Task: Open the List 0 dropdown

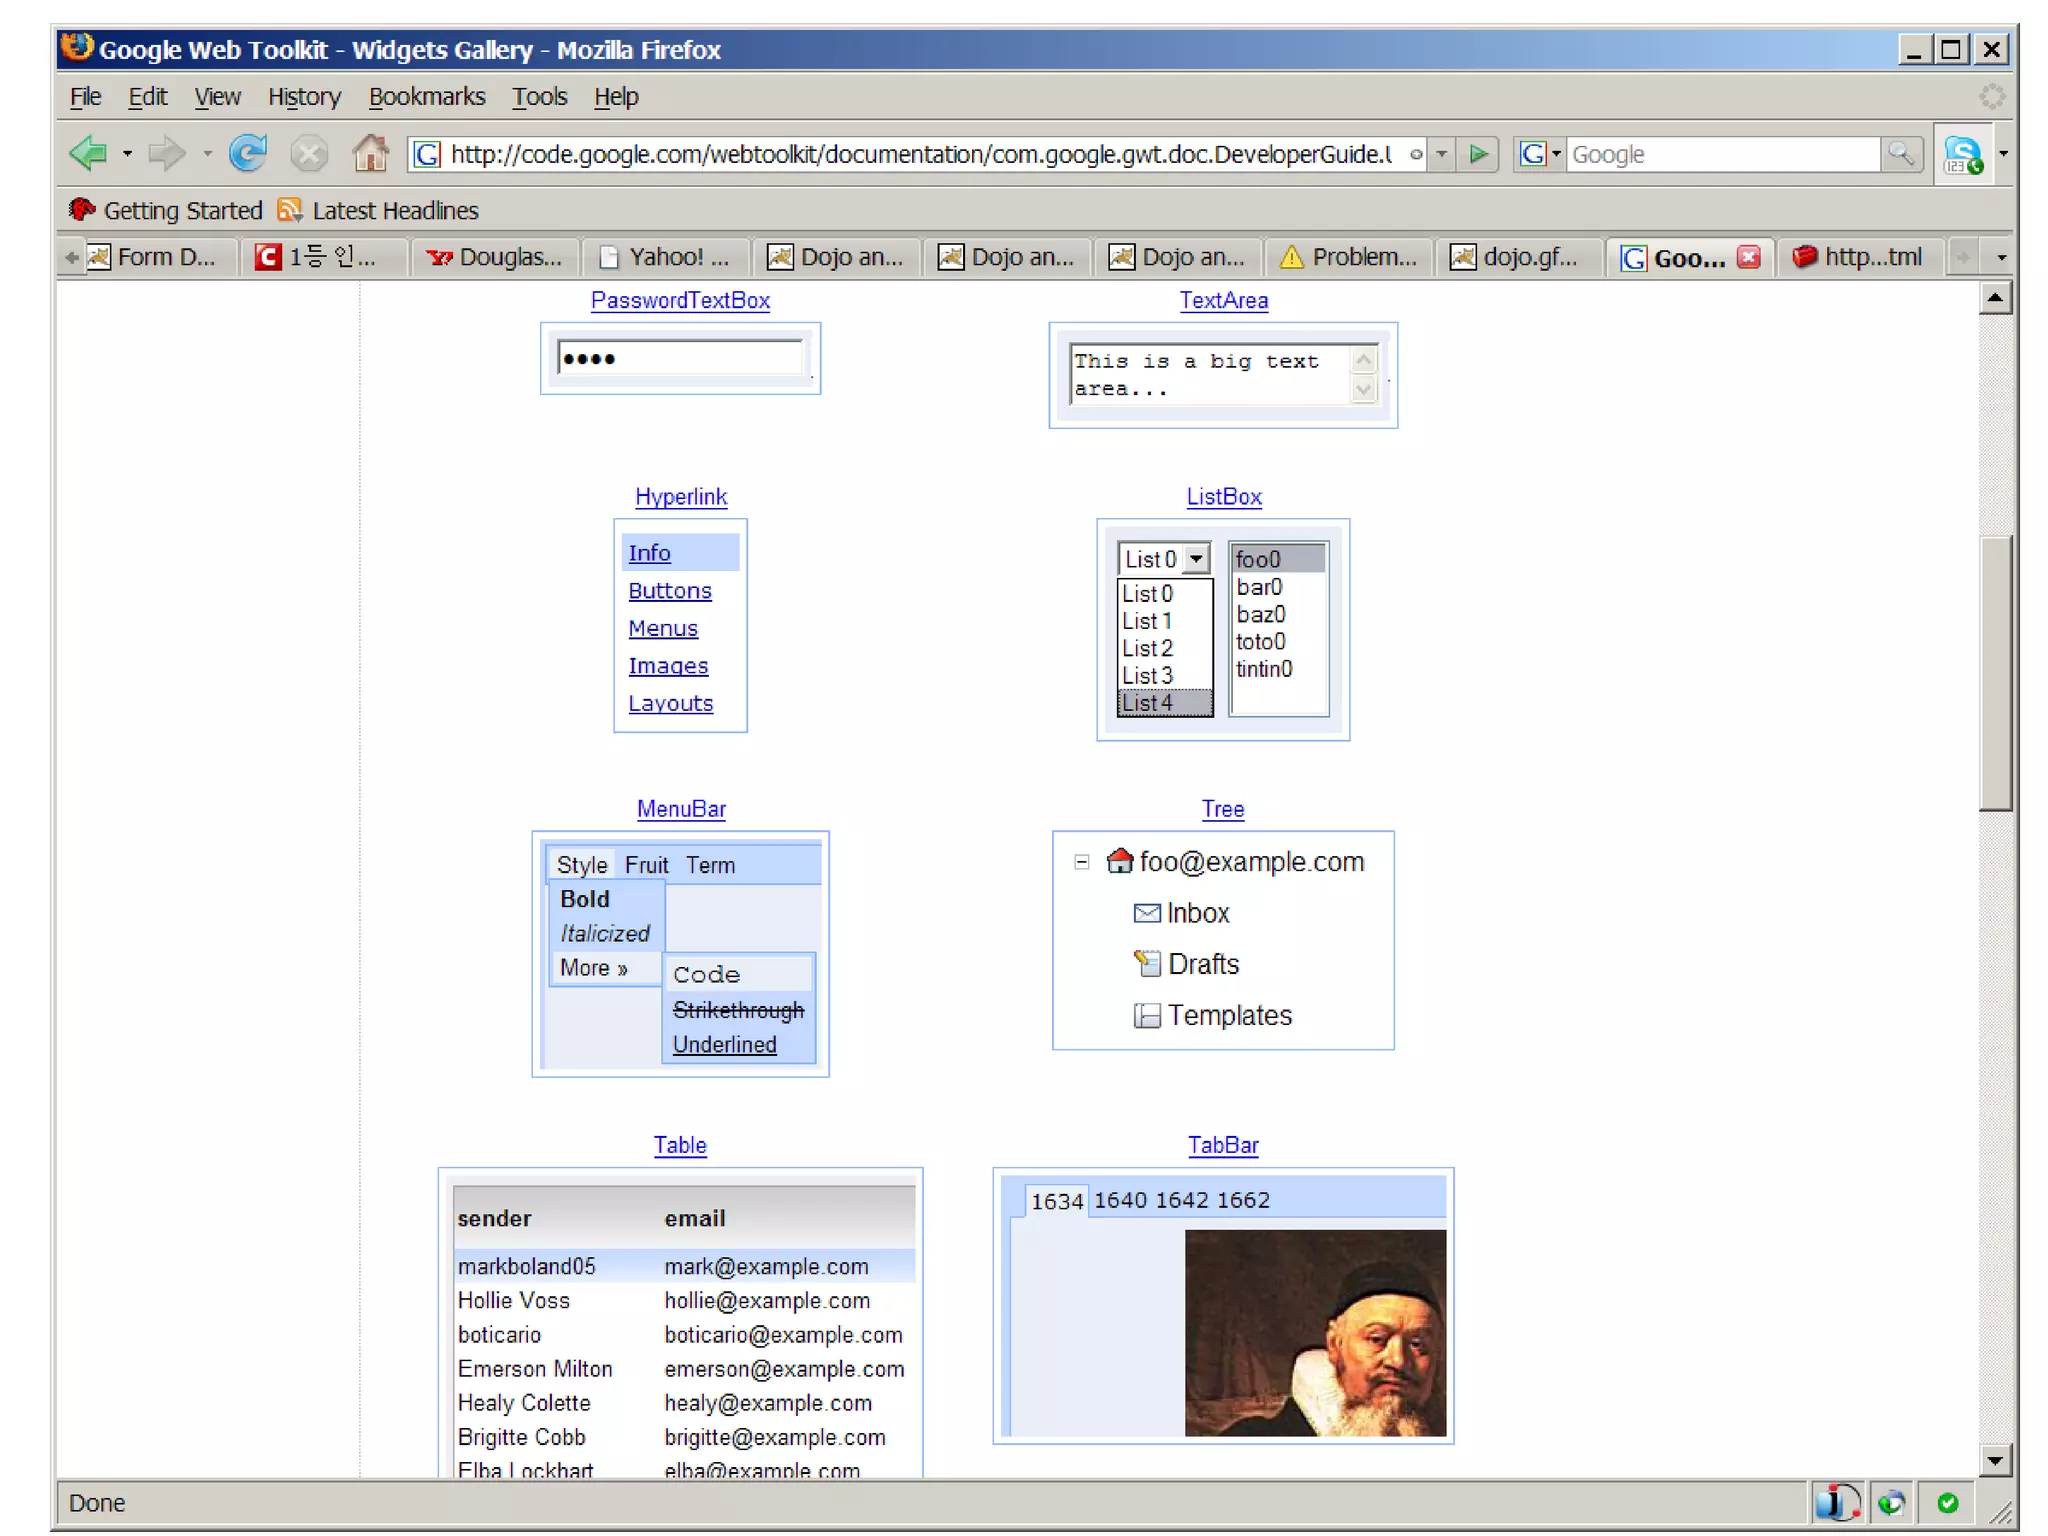Action: click(1196, 559)
